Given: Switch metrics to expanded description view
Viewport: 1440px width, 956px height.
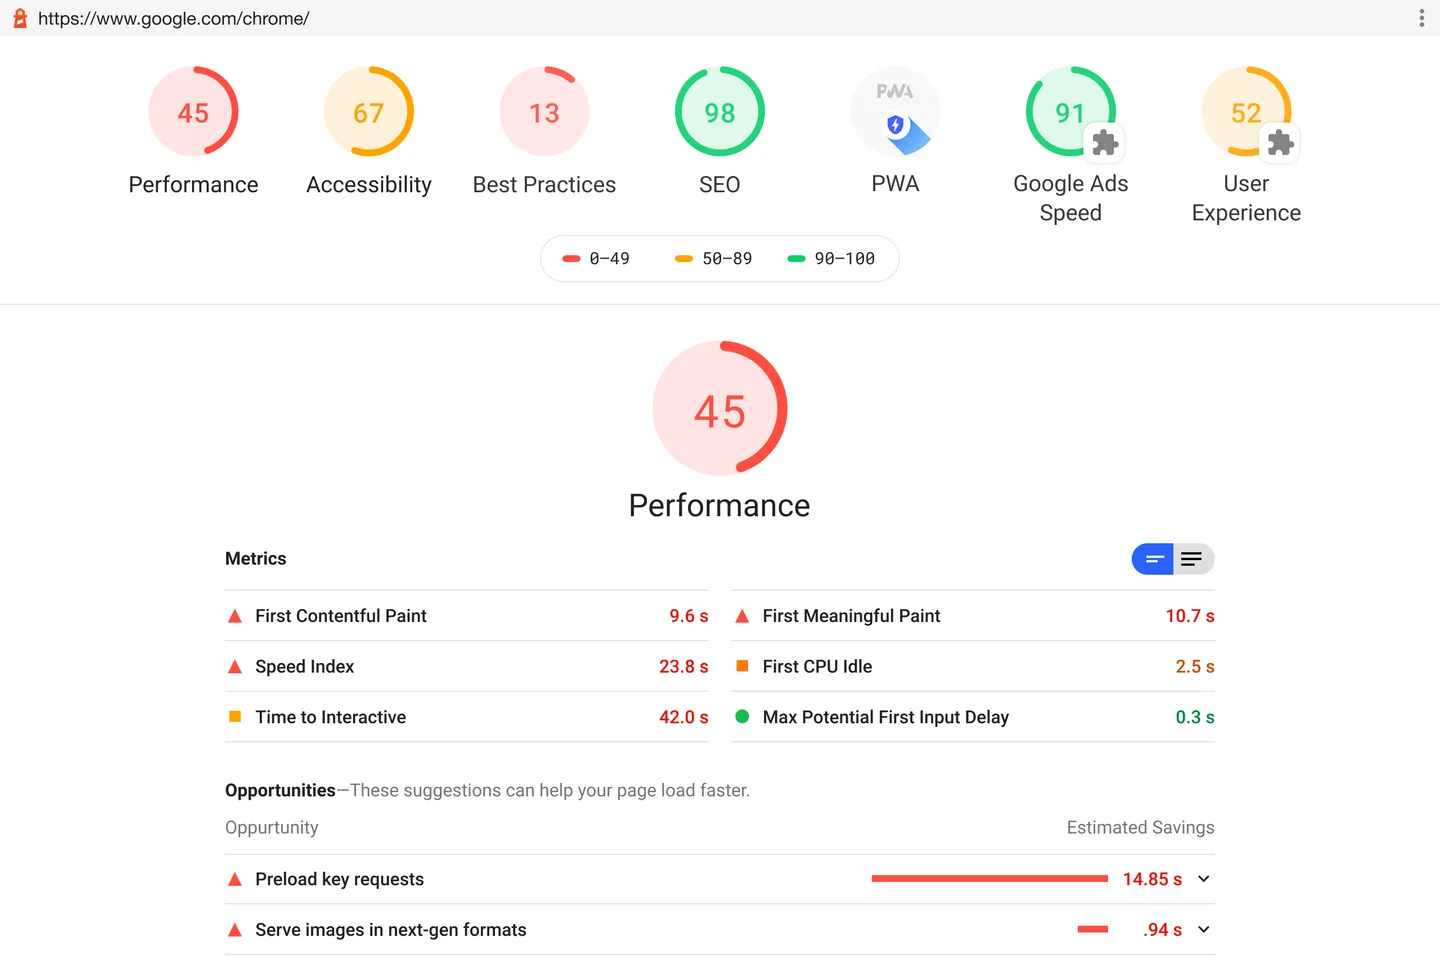Looking at the screenshot, I should pyautogui.click(x=1193, y=559).
